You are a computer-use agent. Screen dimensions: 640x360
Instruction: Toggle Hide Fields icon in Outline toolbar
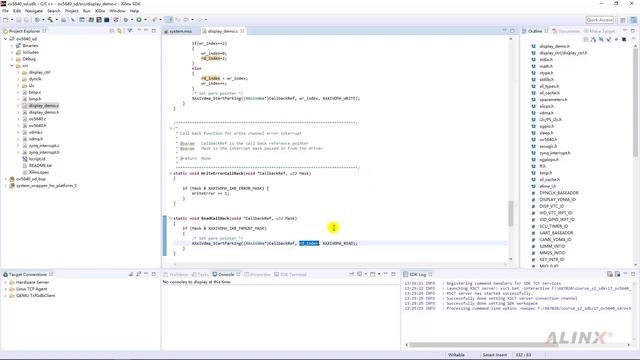click(x=601, y=39)
